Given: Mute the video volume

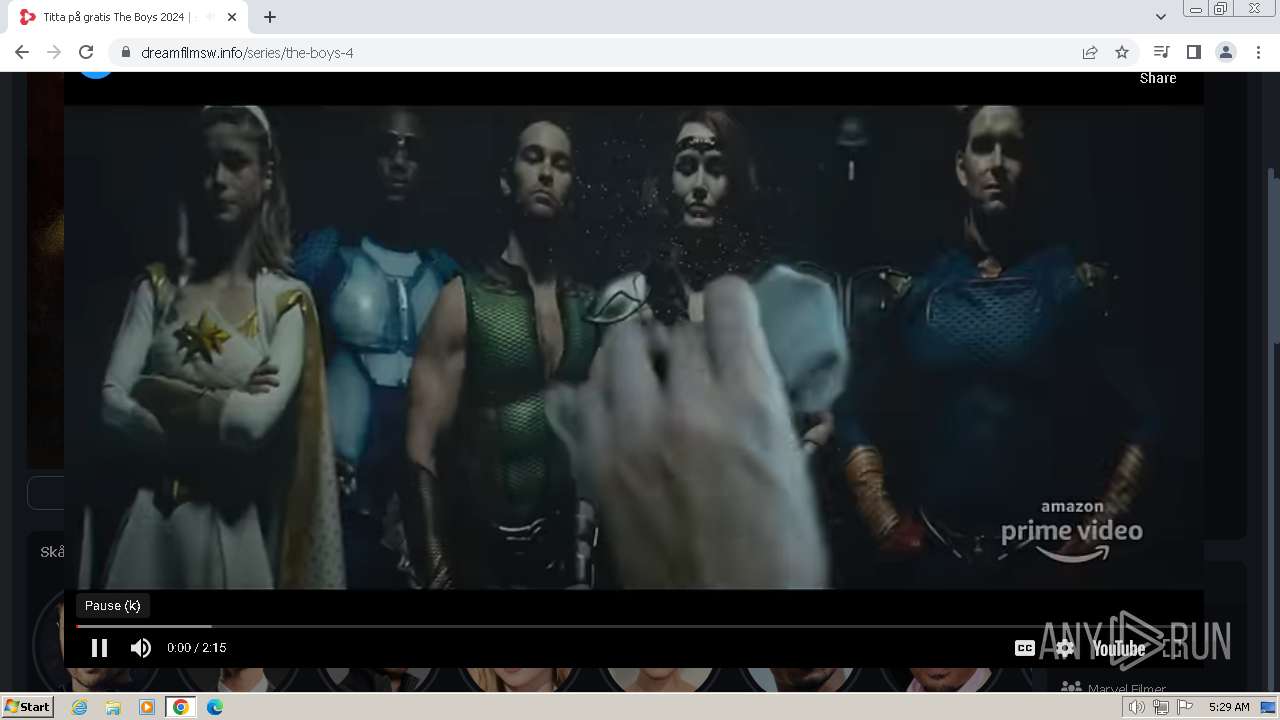Looking at the screenshot, I should 141,647.
